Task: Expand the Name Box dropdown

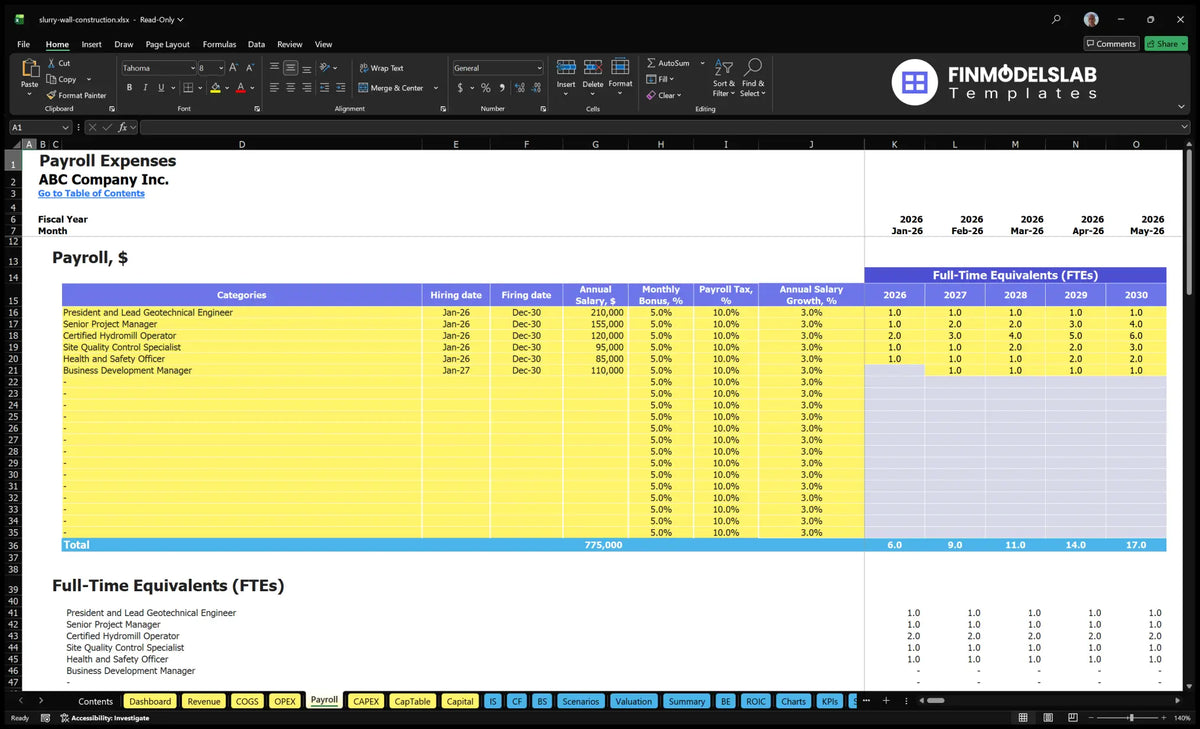Action: coord(66,128)
